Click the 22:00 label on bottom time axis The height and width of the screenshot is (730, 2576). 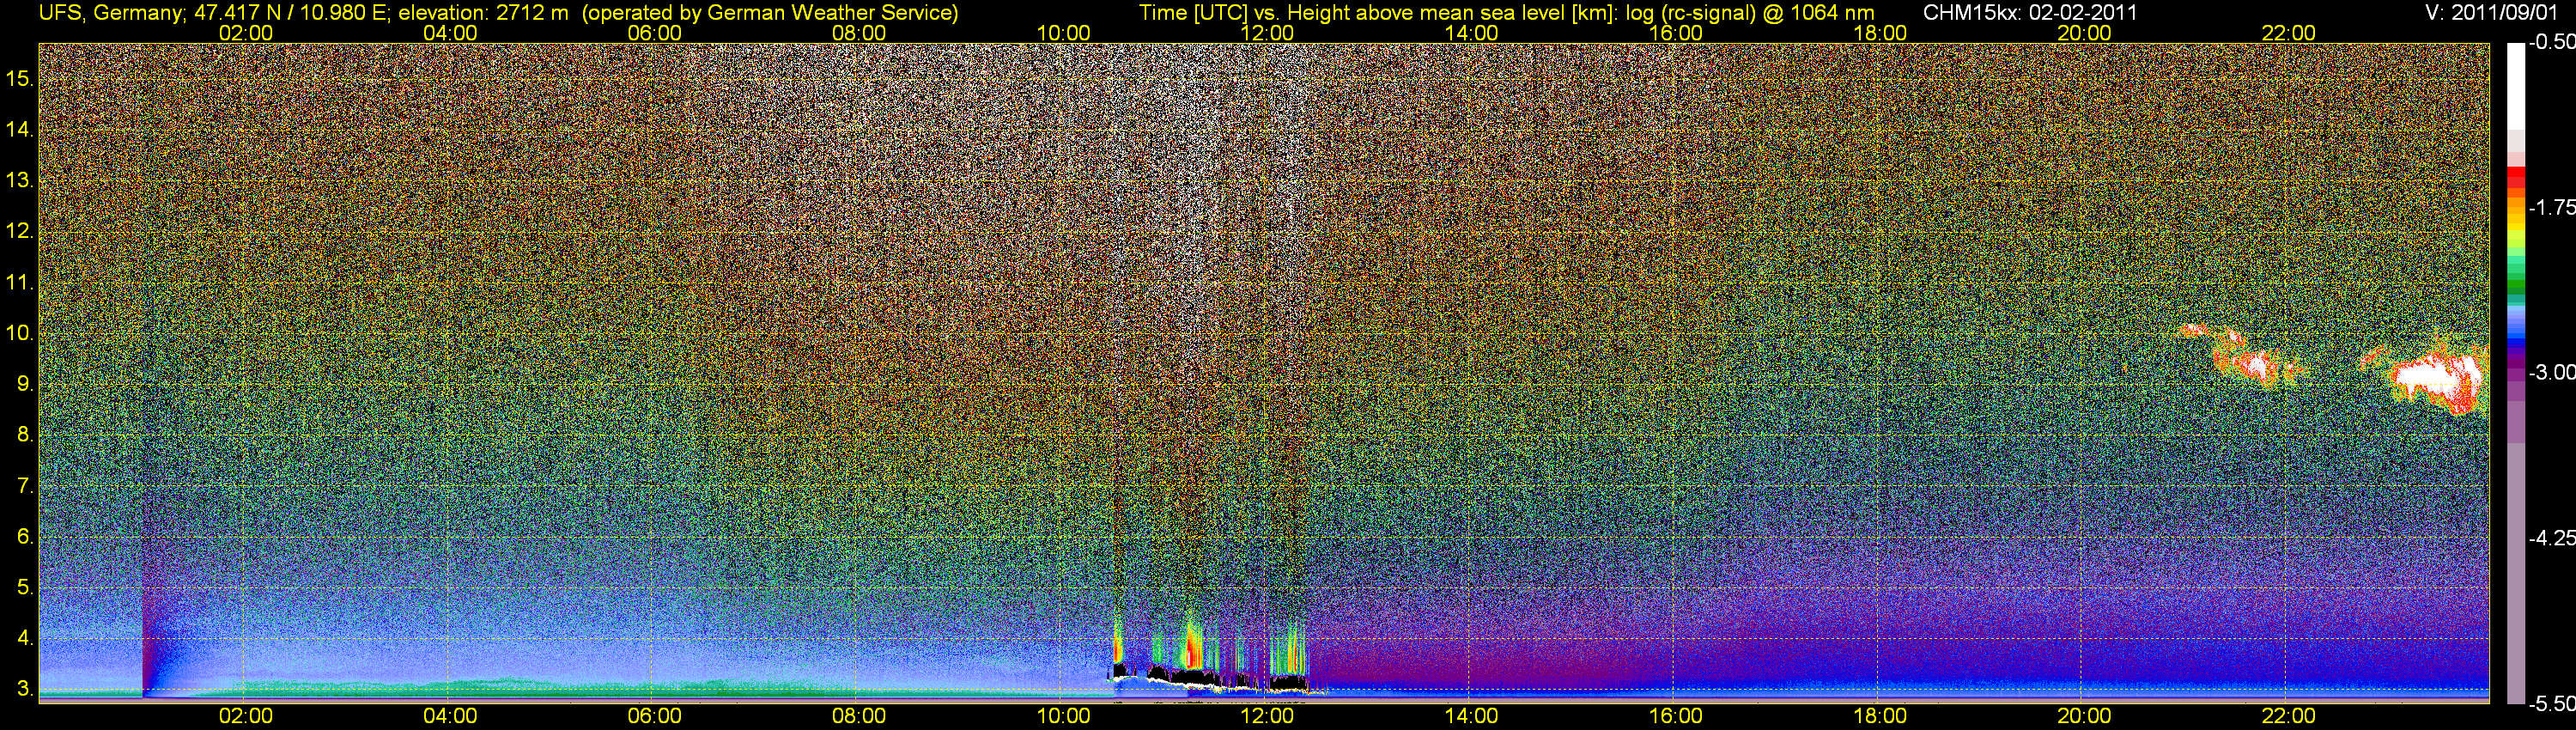(2288, 716)
